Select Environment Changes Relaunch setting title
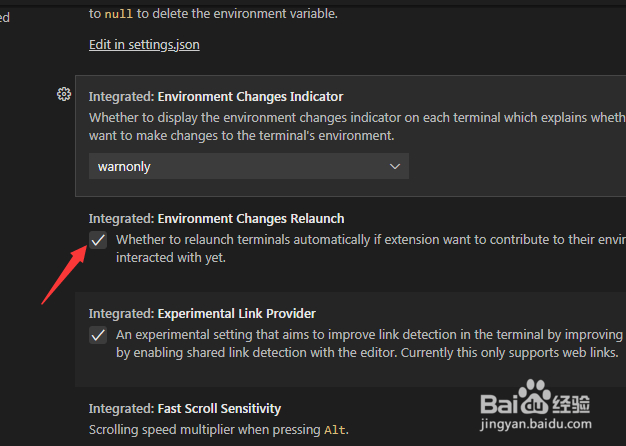The image size is (626, 446). [x=216, y=219]
